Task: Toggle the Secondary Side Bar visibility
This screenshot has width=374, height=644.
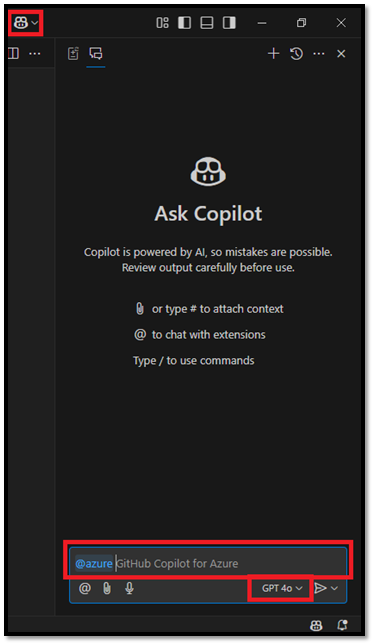Action: 229,23
